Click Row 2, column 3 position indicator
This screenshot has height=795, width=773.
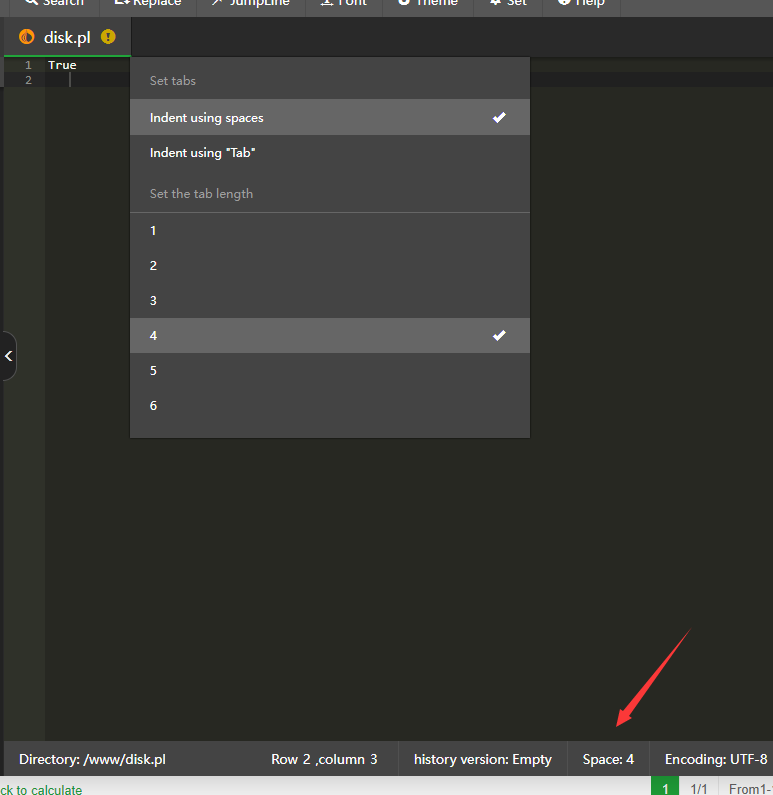[x=324, y=759]
